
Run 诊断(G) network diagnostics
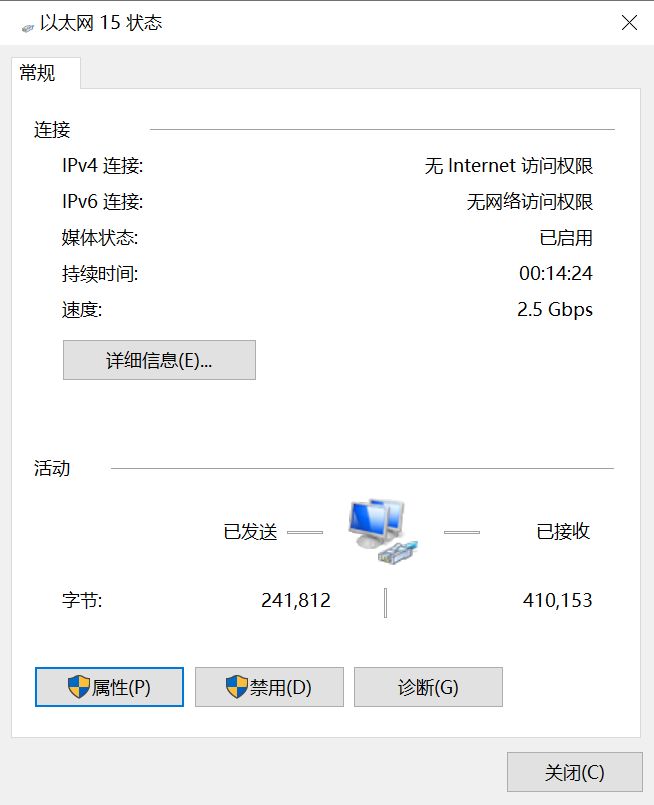click(428, 687)
